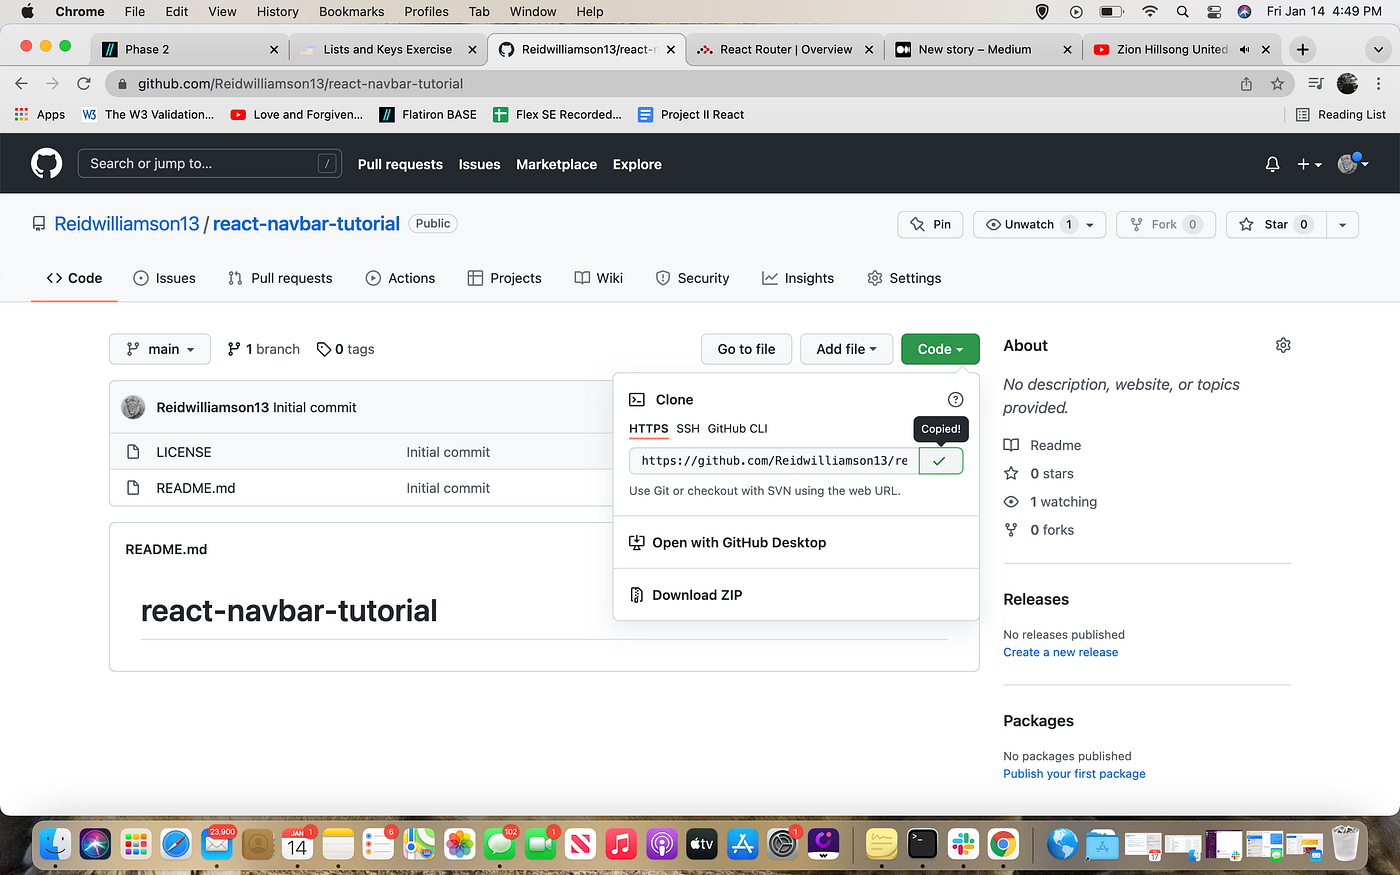Select the SSH clone option

(688, 429)
